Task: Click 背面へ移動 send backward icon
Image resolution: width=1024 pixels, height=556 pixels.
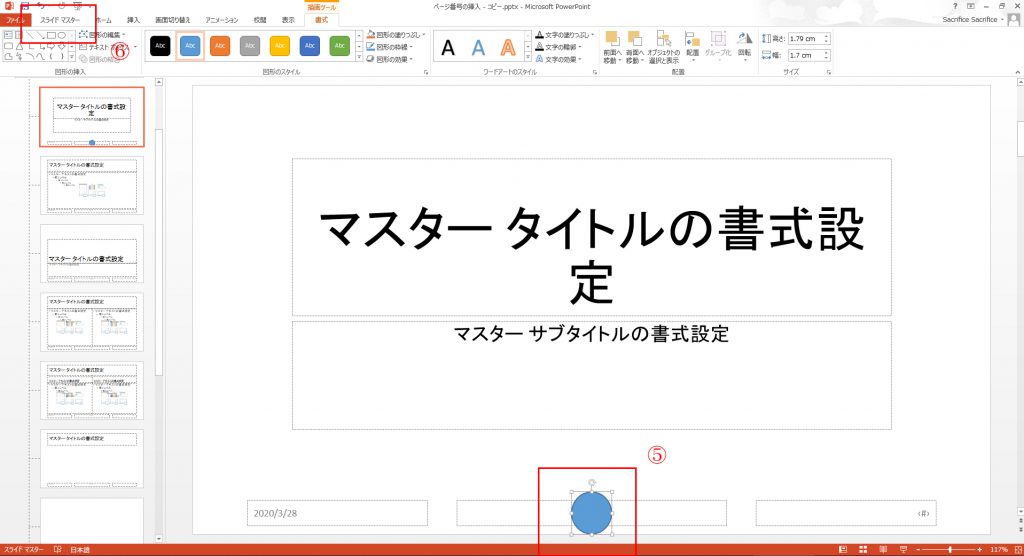Action: point(634,46)
